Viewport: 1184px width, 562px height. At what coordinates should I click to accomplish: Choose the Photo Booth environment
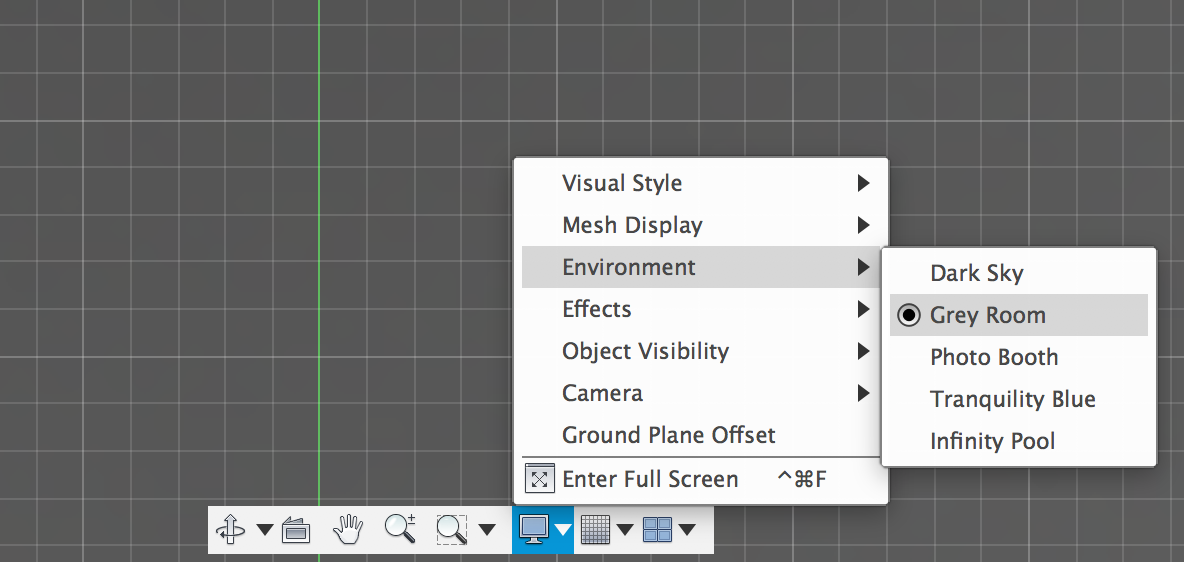pos(993,357)
